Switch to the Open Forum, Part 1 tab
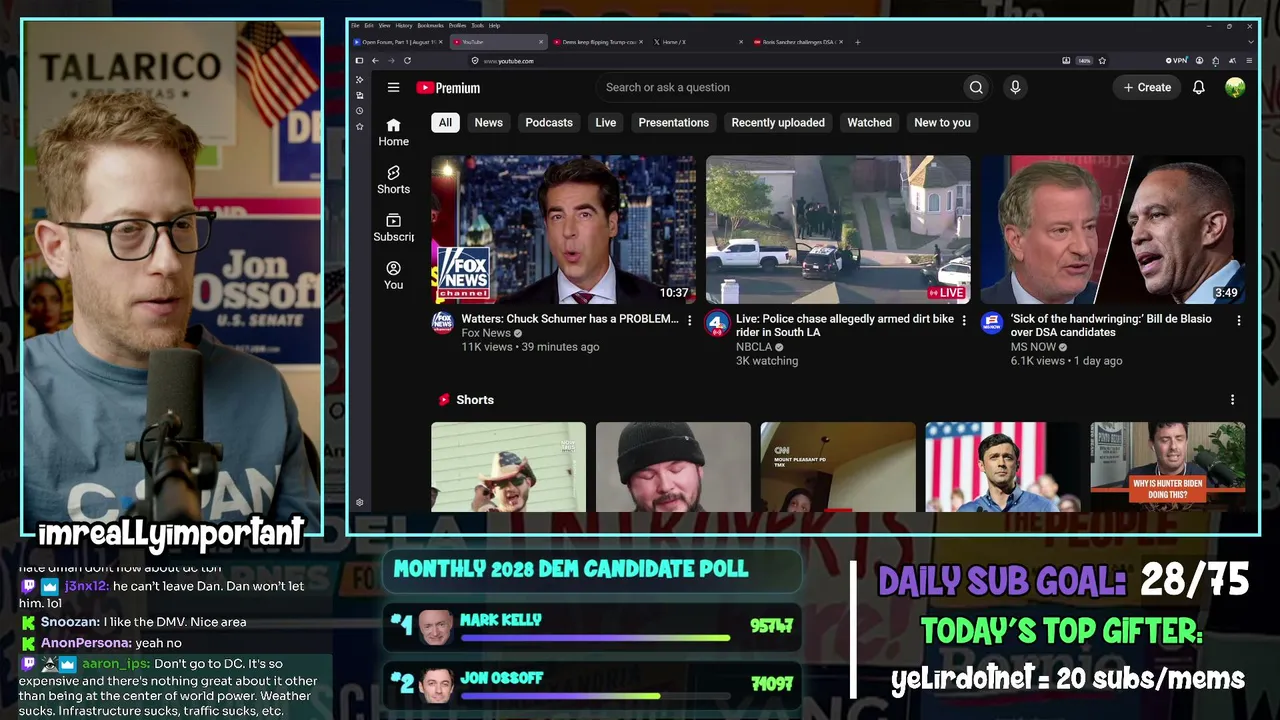1280x720 pixels. (399, 42)
